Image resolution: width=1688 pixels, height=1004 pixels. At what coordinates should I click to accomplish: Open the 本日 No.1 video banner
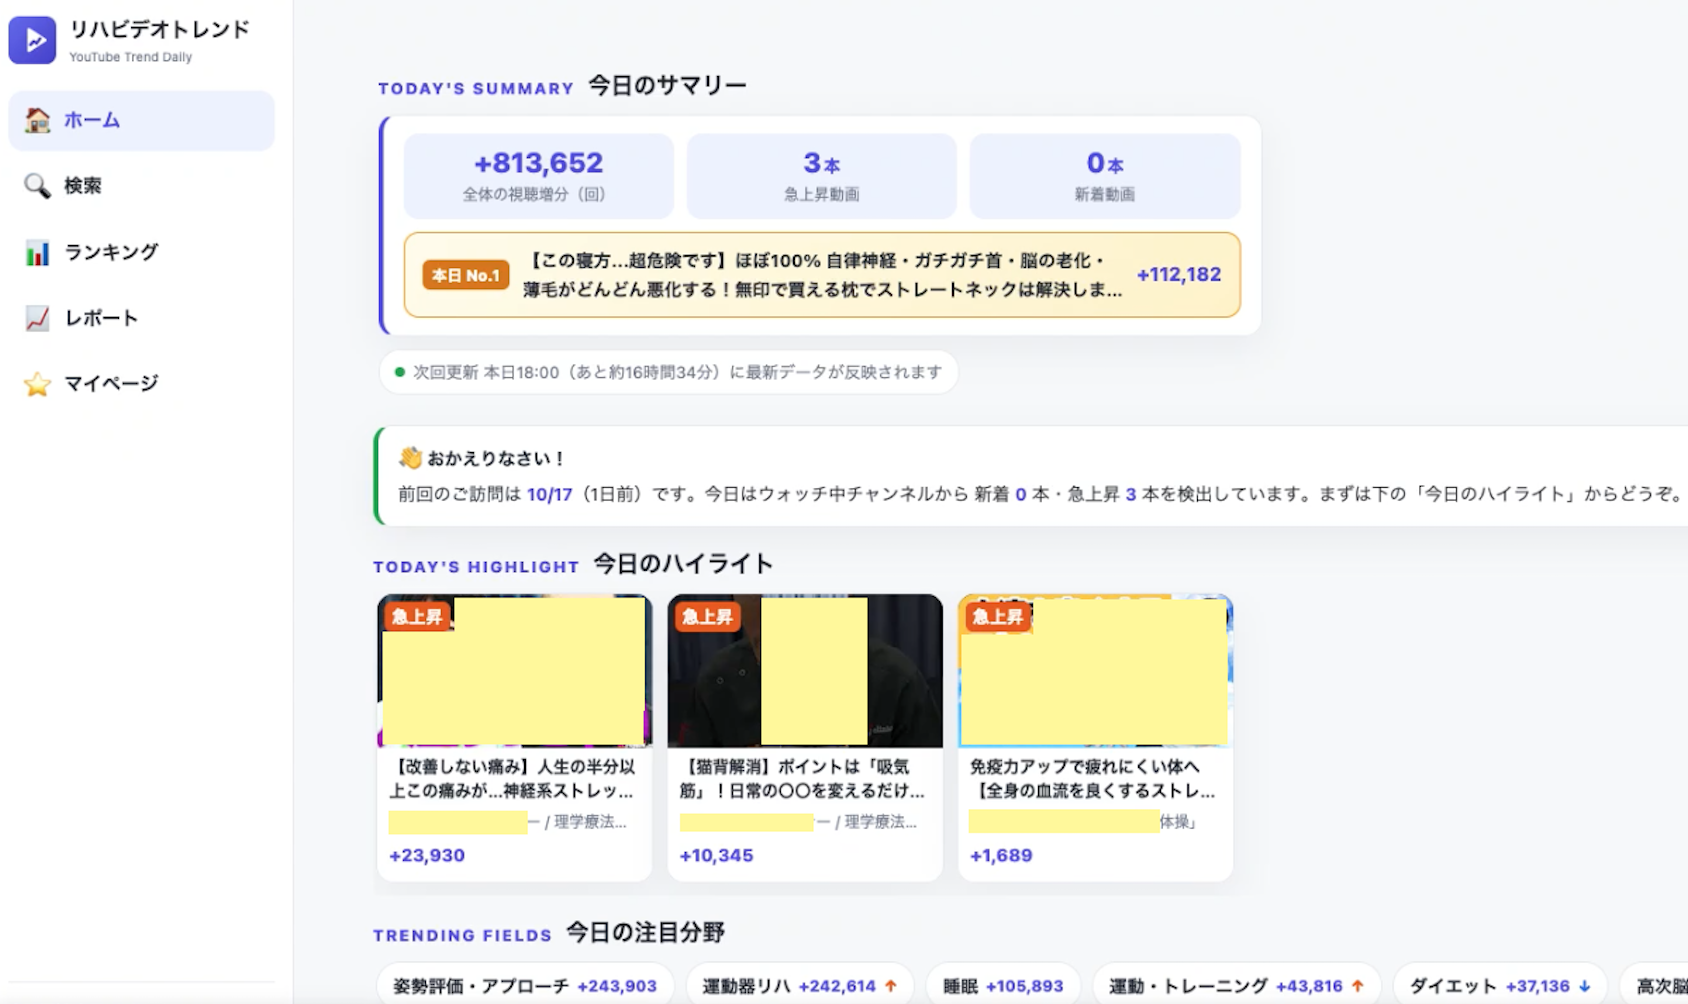coord(822,275)
